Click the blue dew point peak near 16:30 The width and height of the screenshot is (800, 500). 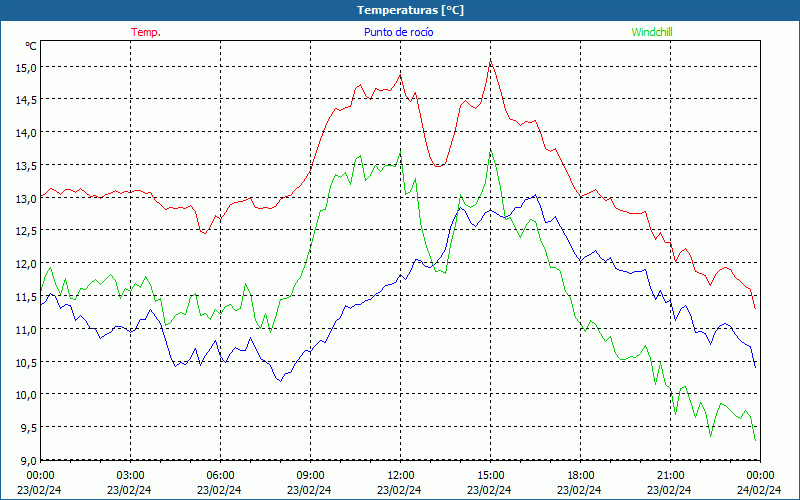(535, 195)
